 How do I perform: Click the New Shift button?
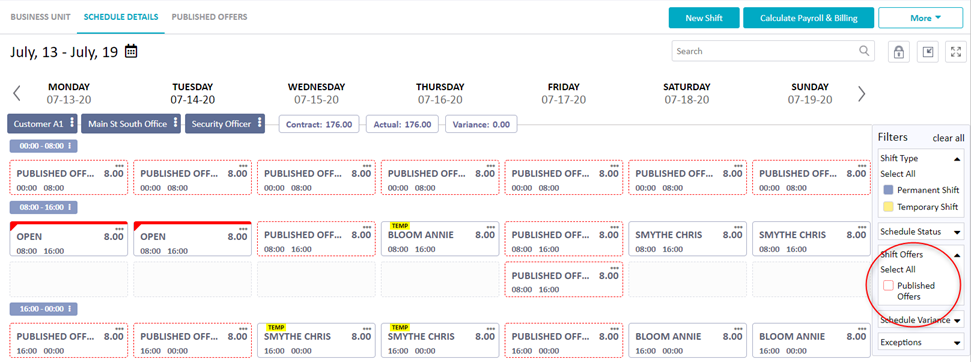coord(704,18)
